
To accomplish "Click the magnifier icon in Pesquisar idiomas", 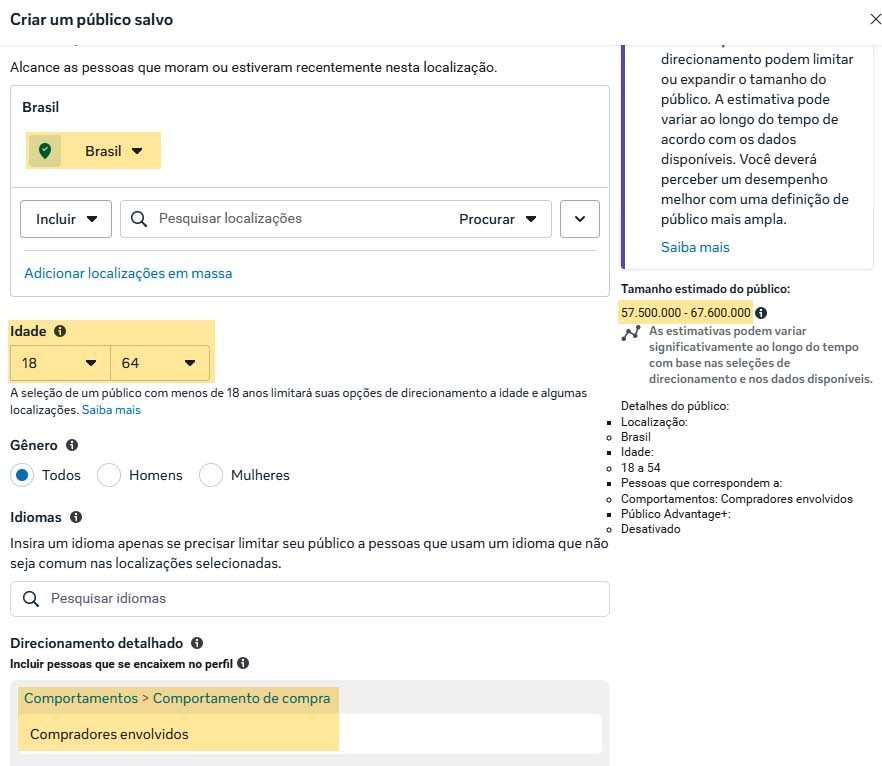I will [x=31, y=599].
